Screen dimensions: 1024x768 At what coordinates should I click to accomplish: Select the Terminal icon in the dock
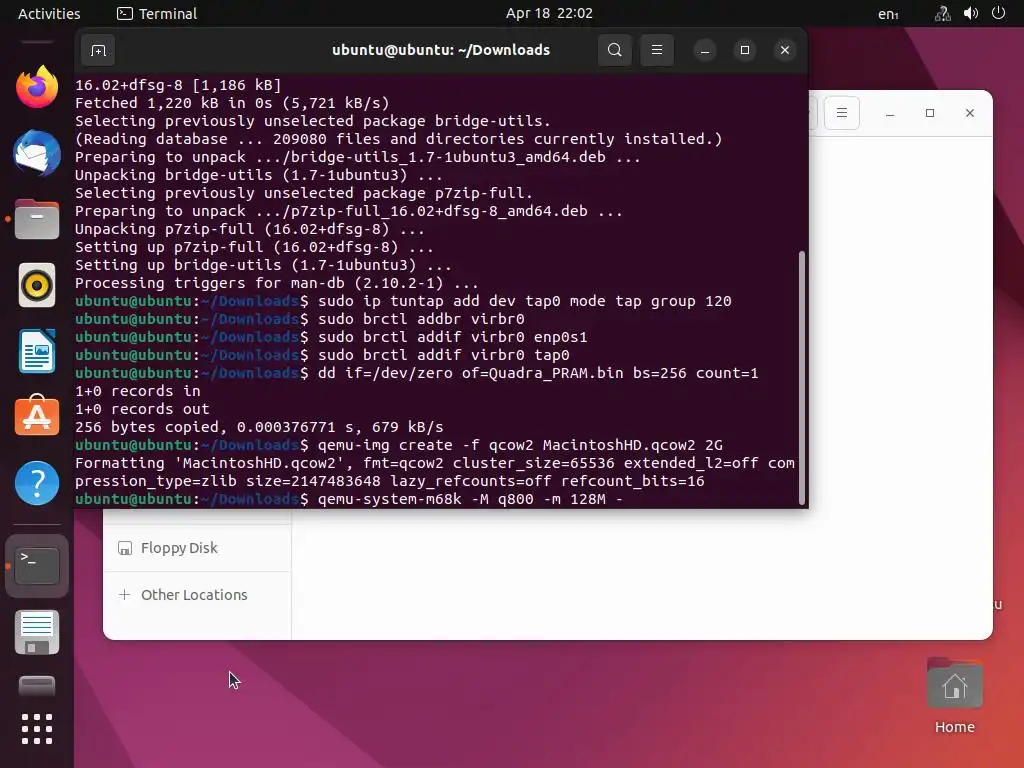pos(37,566)
